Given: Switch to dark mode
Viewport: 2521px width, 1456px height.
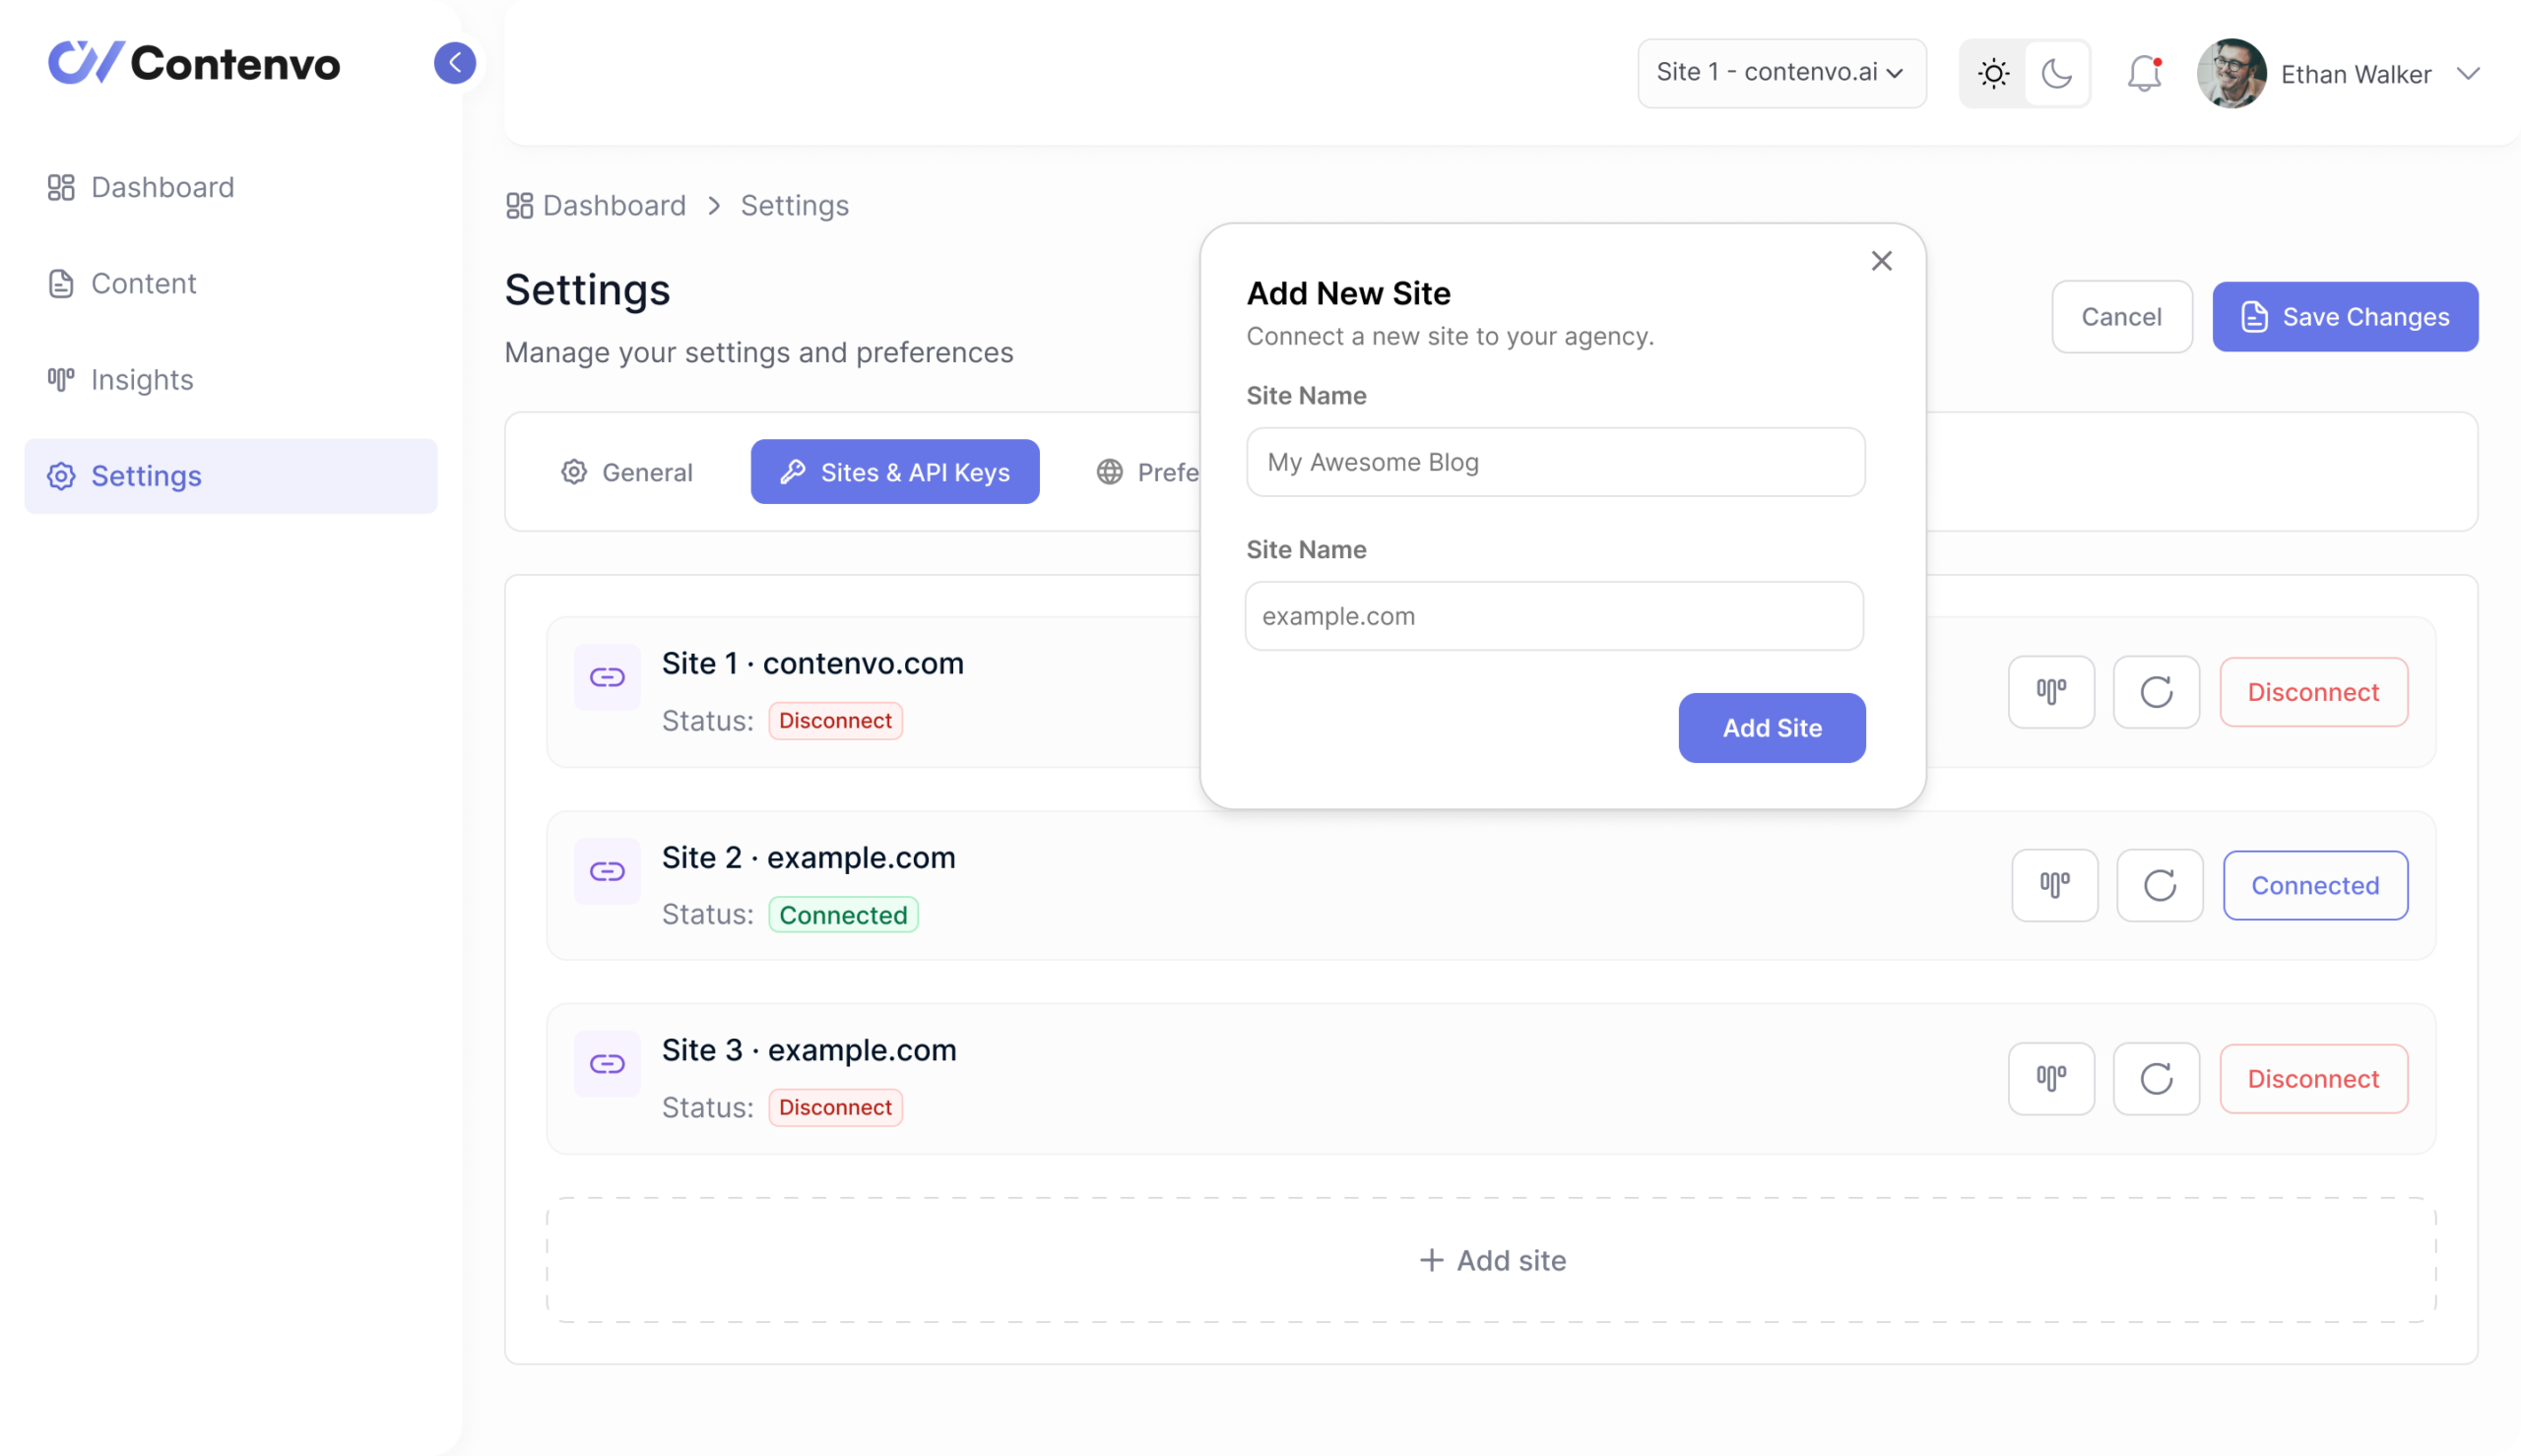Looking at the screenshot, I should [x=2058, y=72].
